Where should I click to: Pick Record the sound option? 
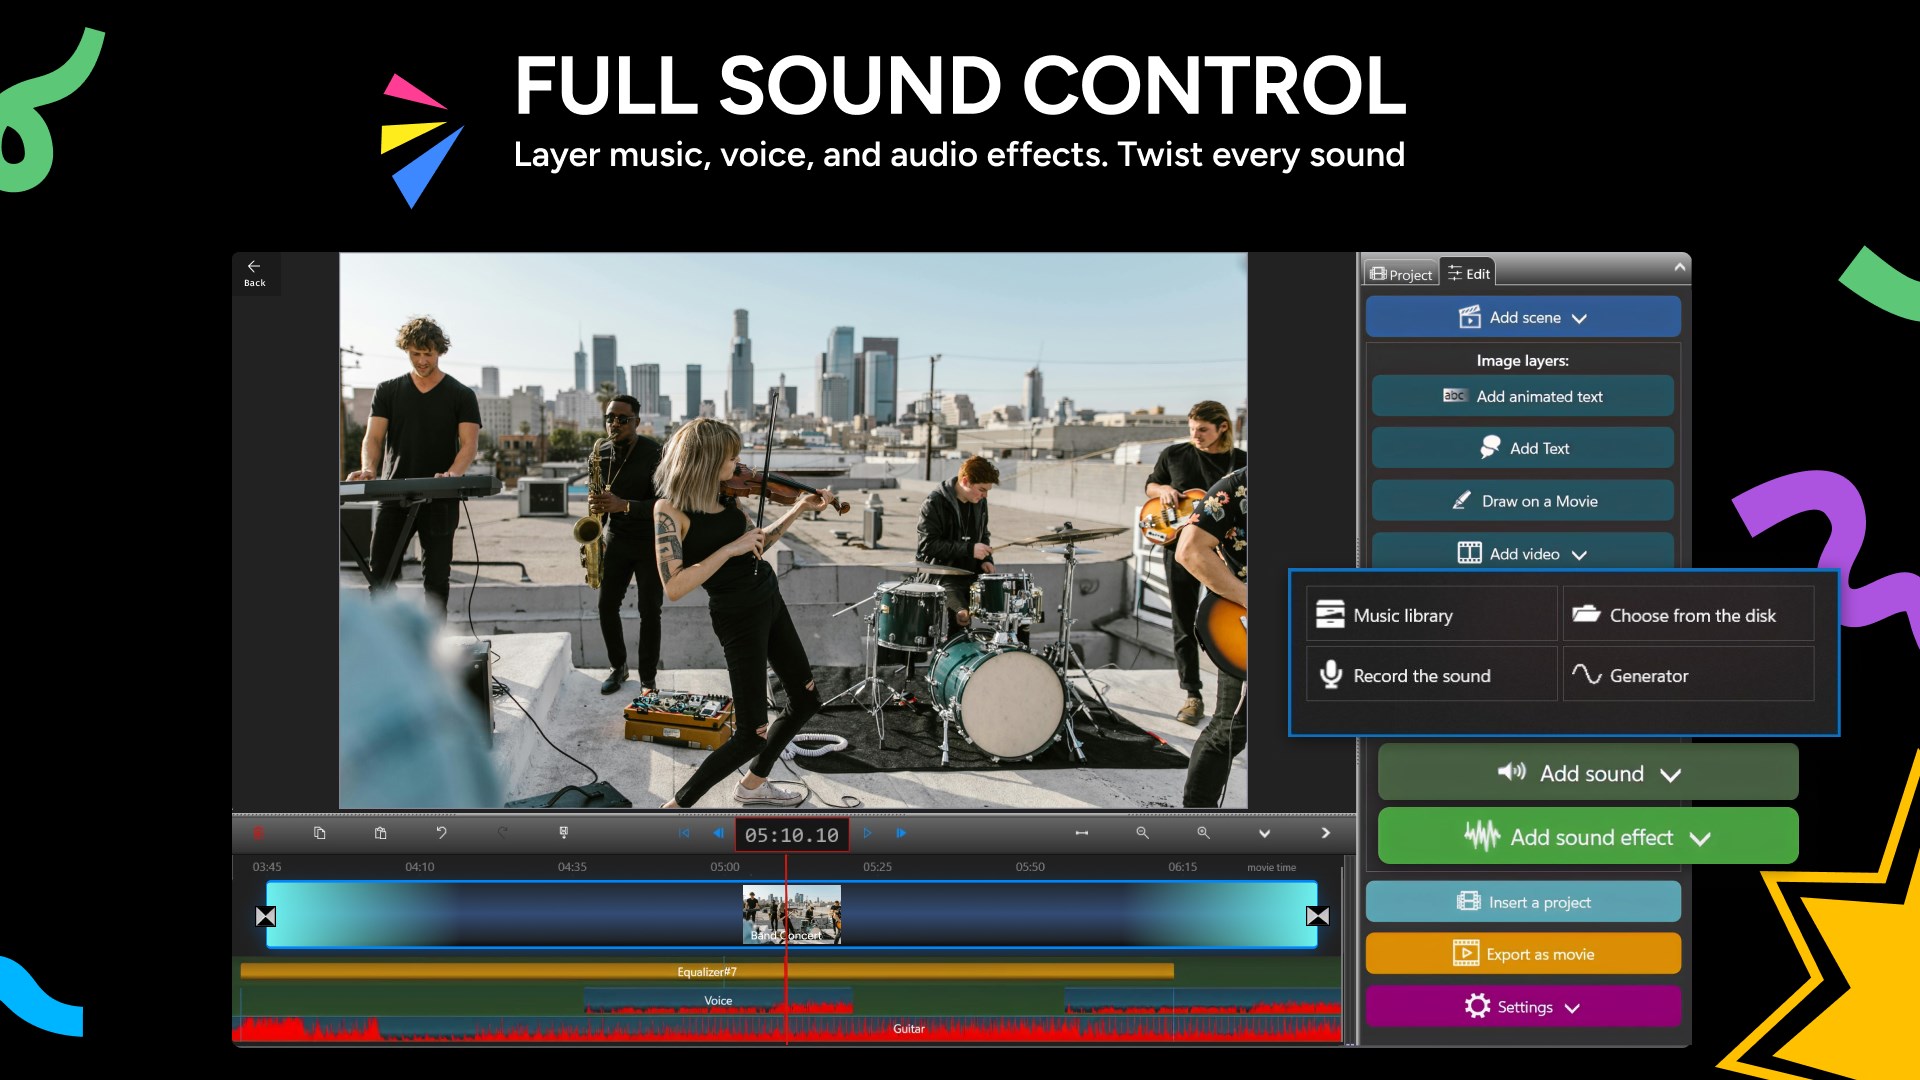(1432, 675)
